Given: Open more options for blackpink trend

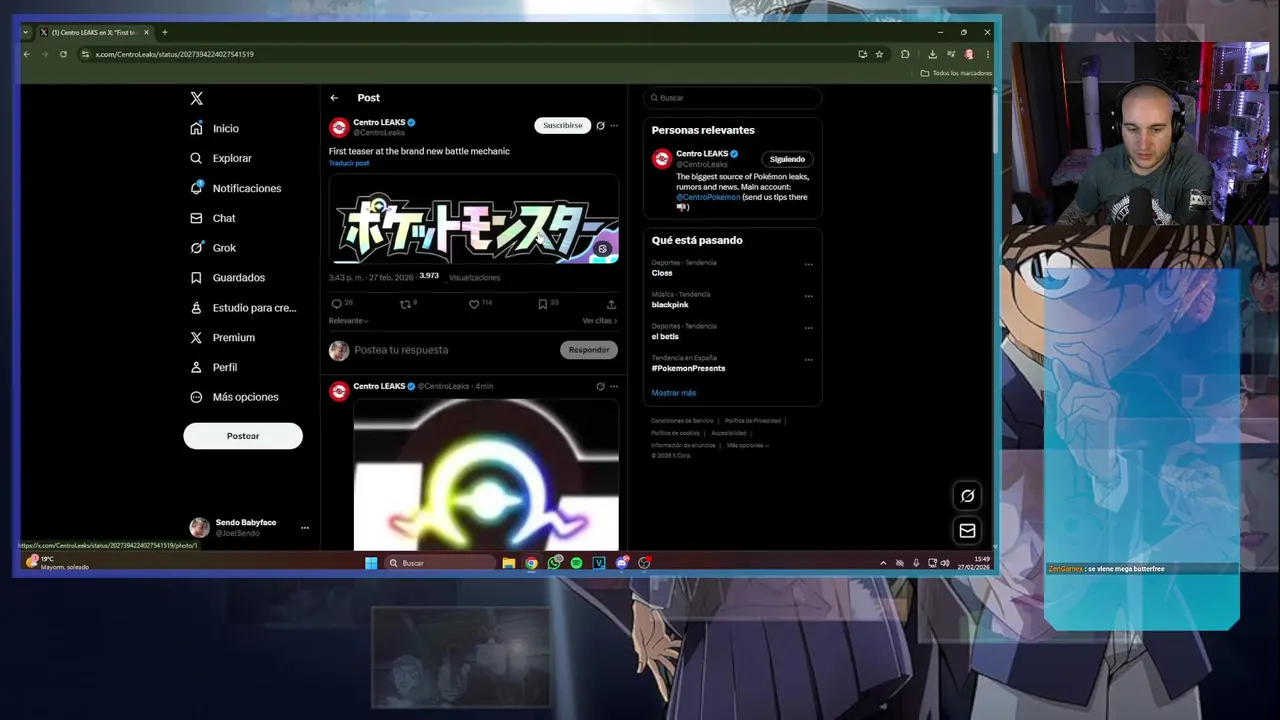Looking at the screenshot, I should click(x=809, y=297).
